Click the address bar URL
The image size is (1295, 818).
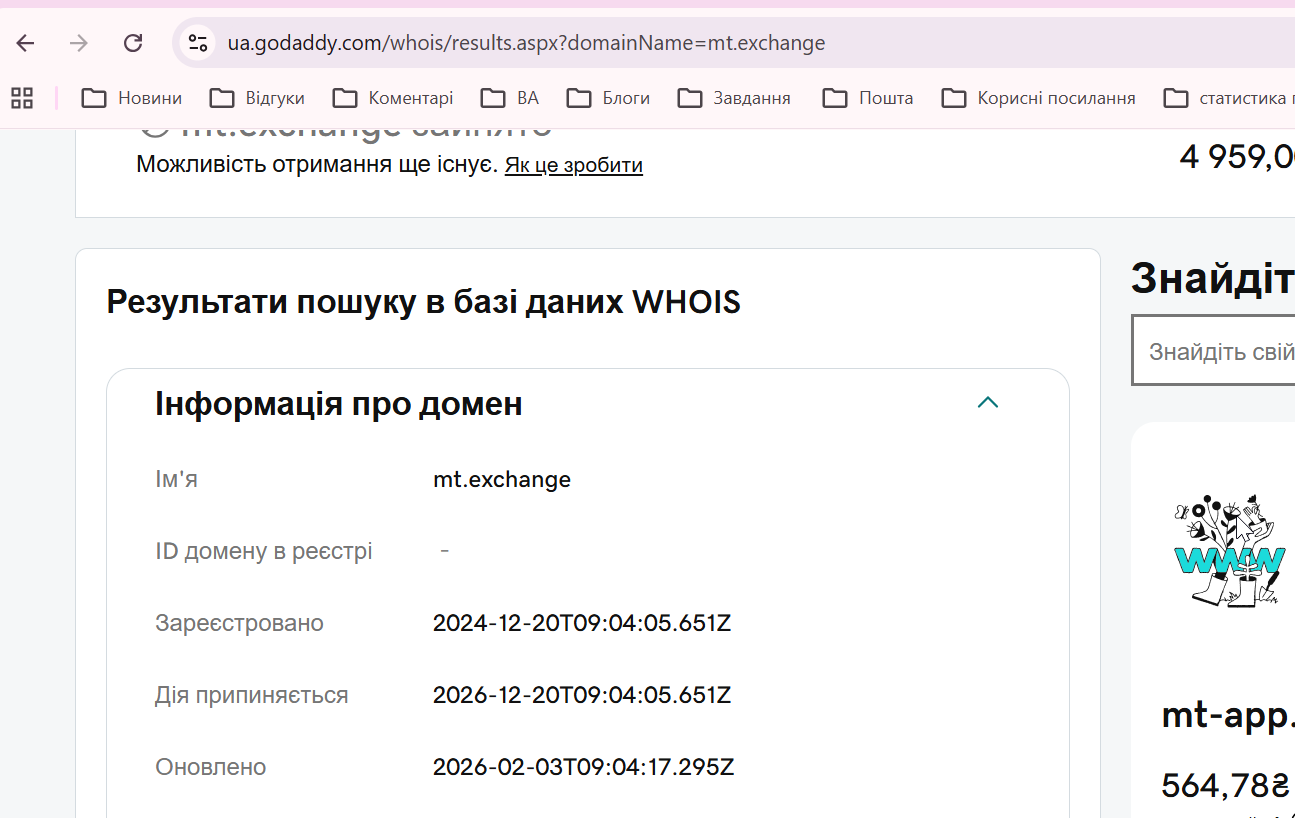pyautogui.click(x=527, y=43)
